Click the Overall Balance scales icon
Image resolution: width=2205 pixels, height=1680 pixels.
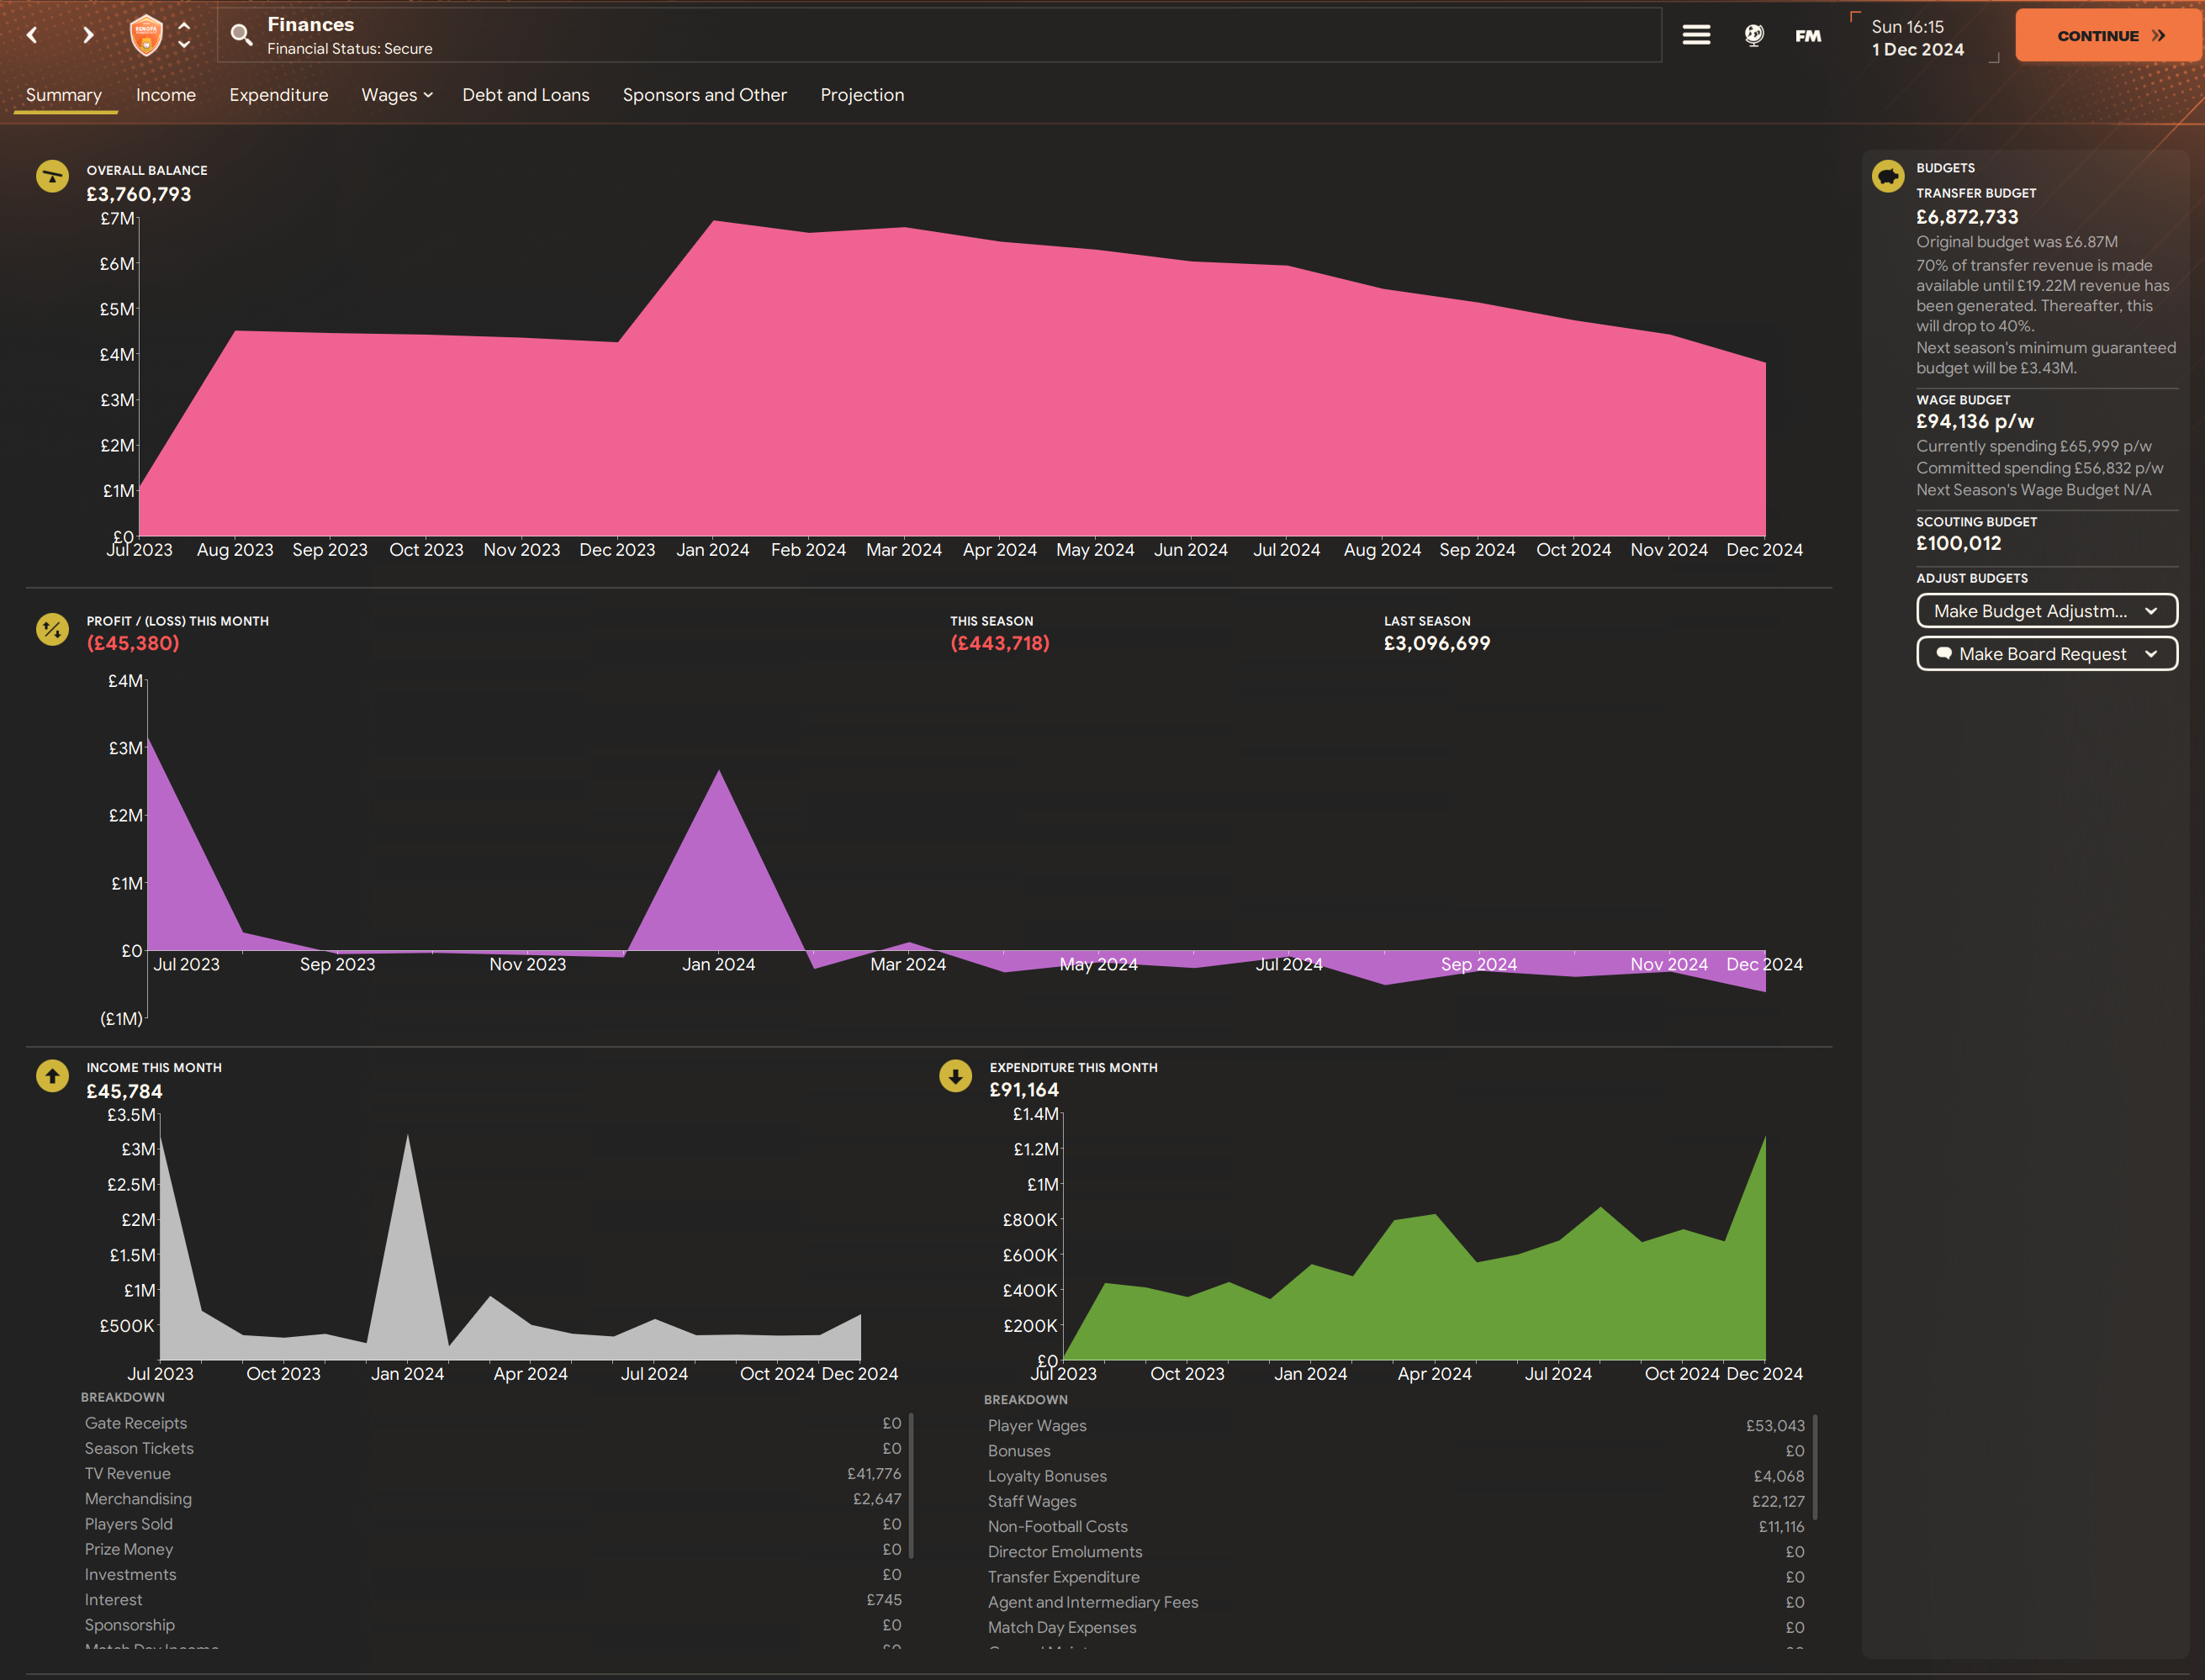[x=52, y=177]
